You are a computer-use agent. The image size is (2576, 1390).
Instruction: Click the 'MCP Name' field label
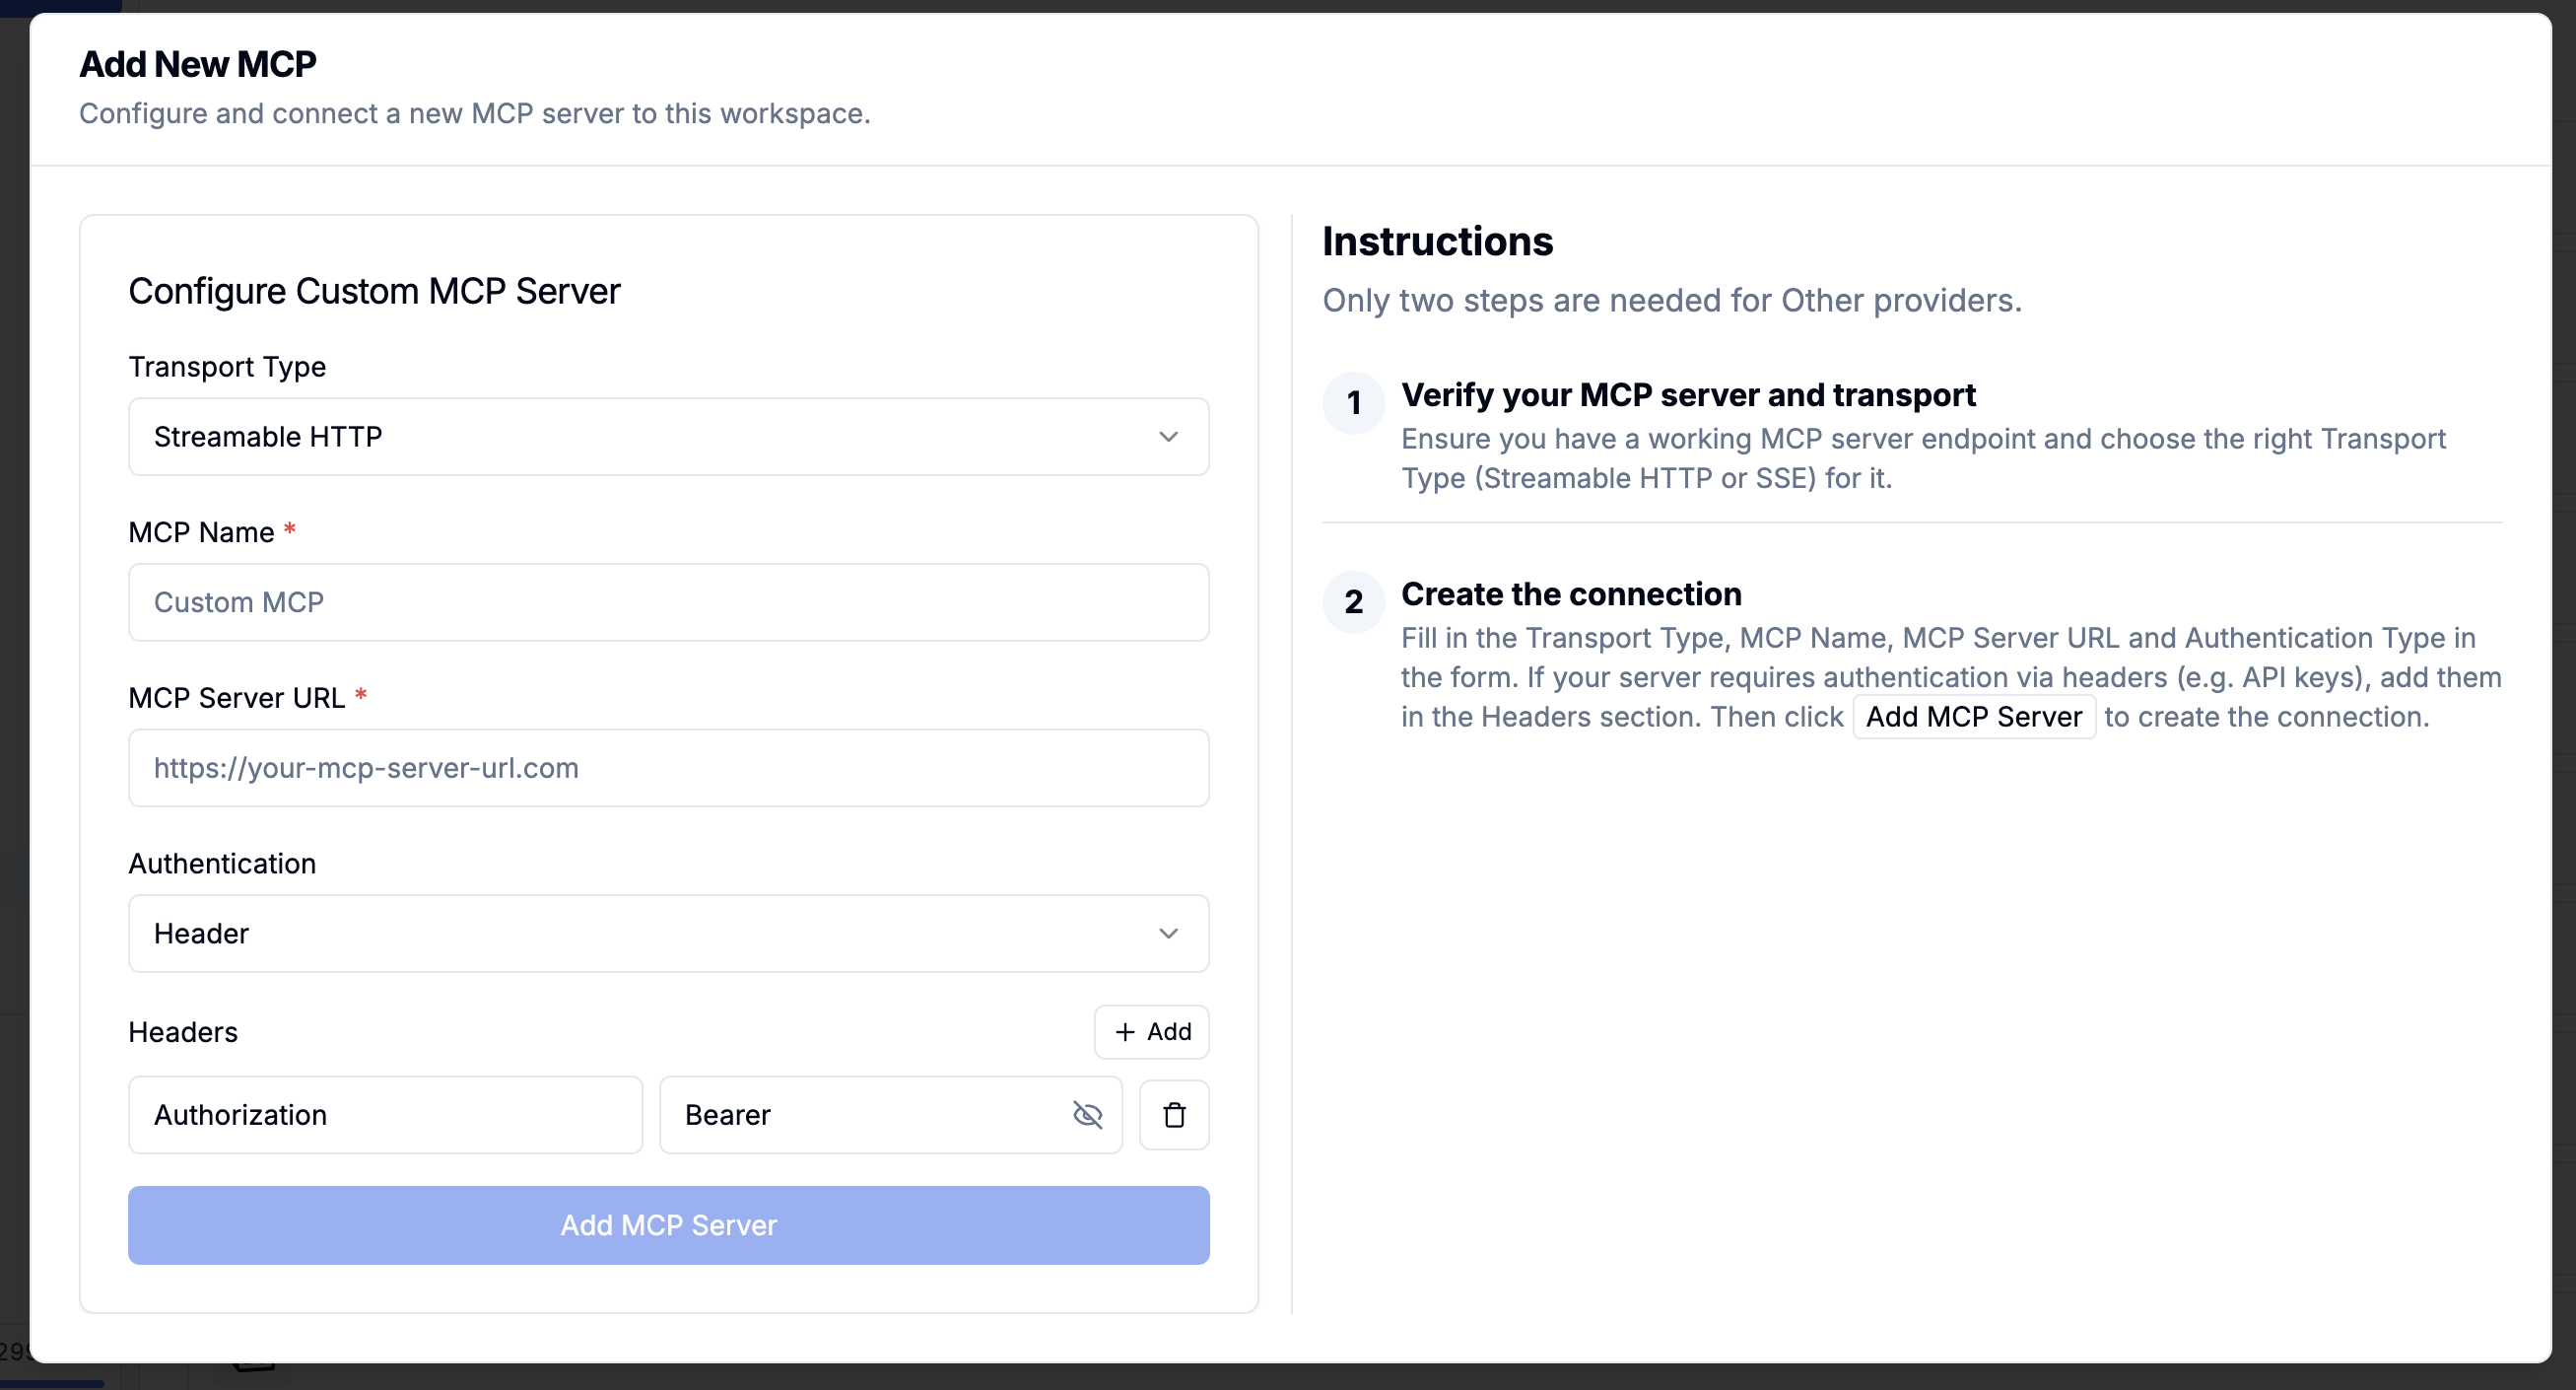click(x=201, y=532)
